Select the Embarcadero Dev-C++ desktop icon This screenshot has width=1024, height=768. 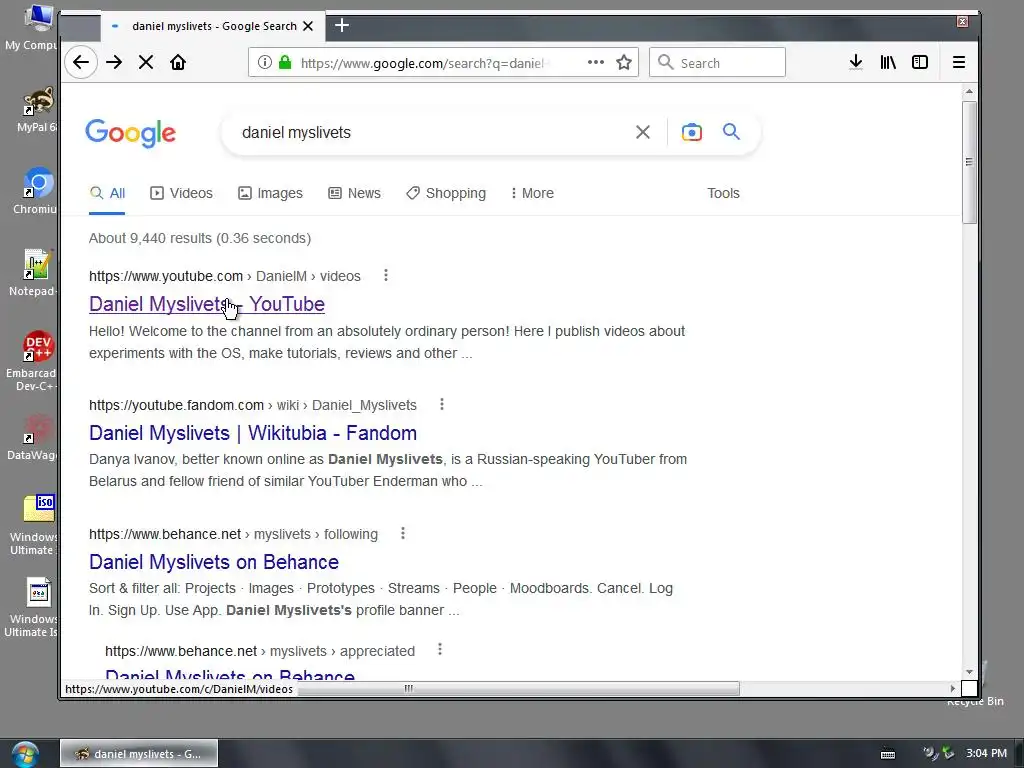pos(32,361)
